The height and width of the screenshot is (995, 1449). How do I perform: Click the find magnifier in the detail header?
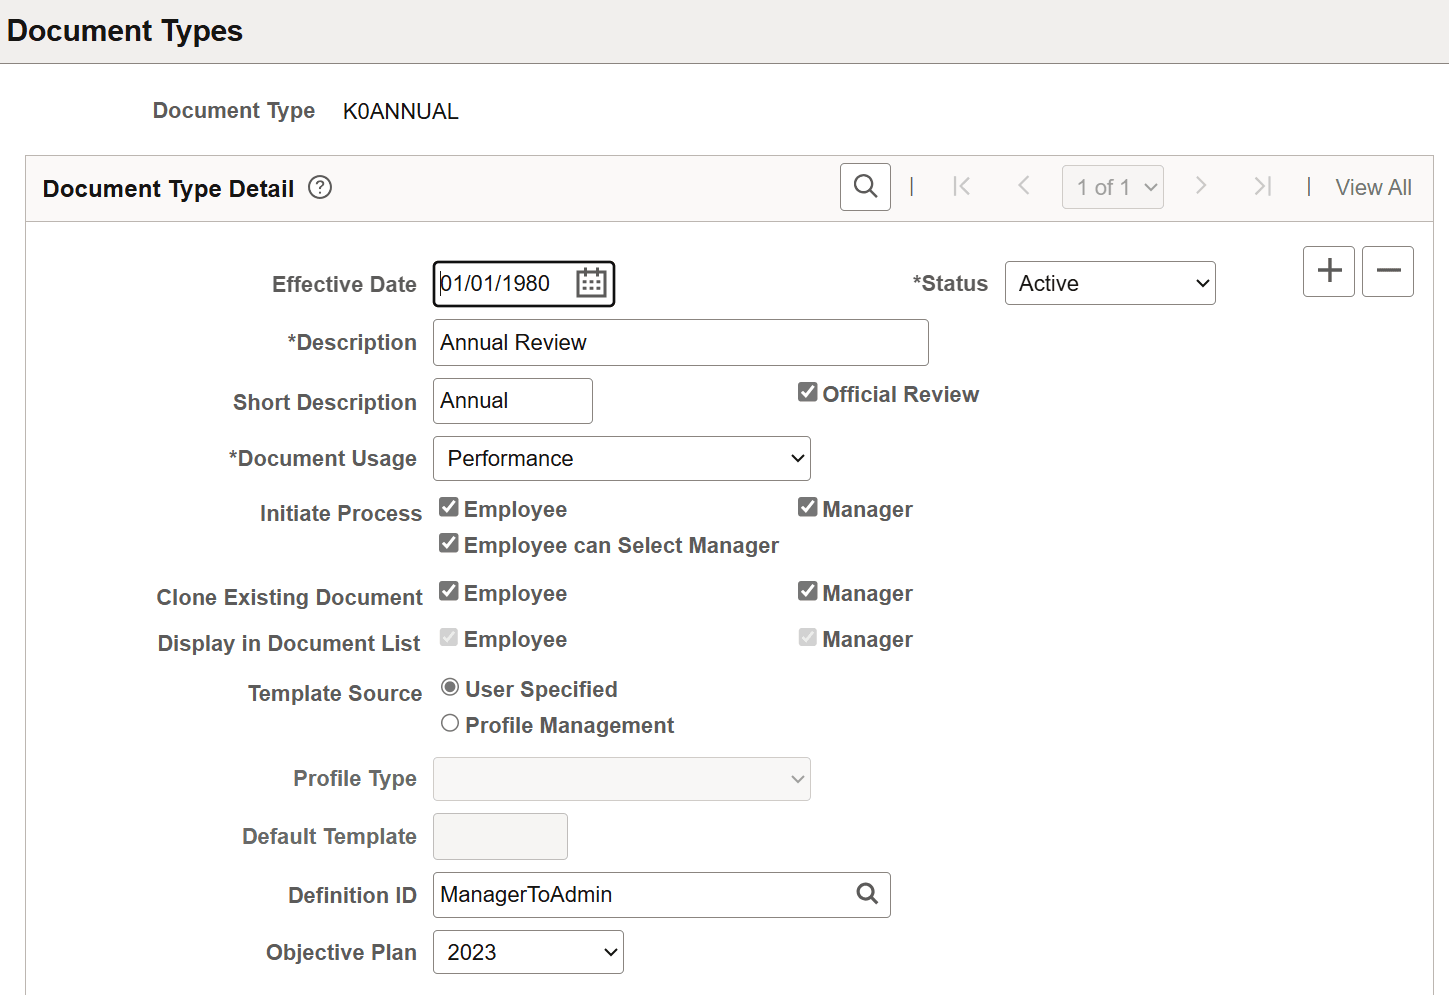click(x=865, y=187)
